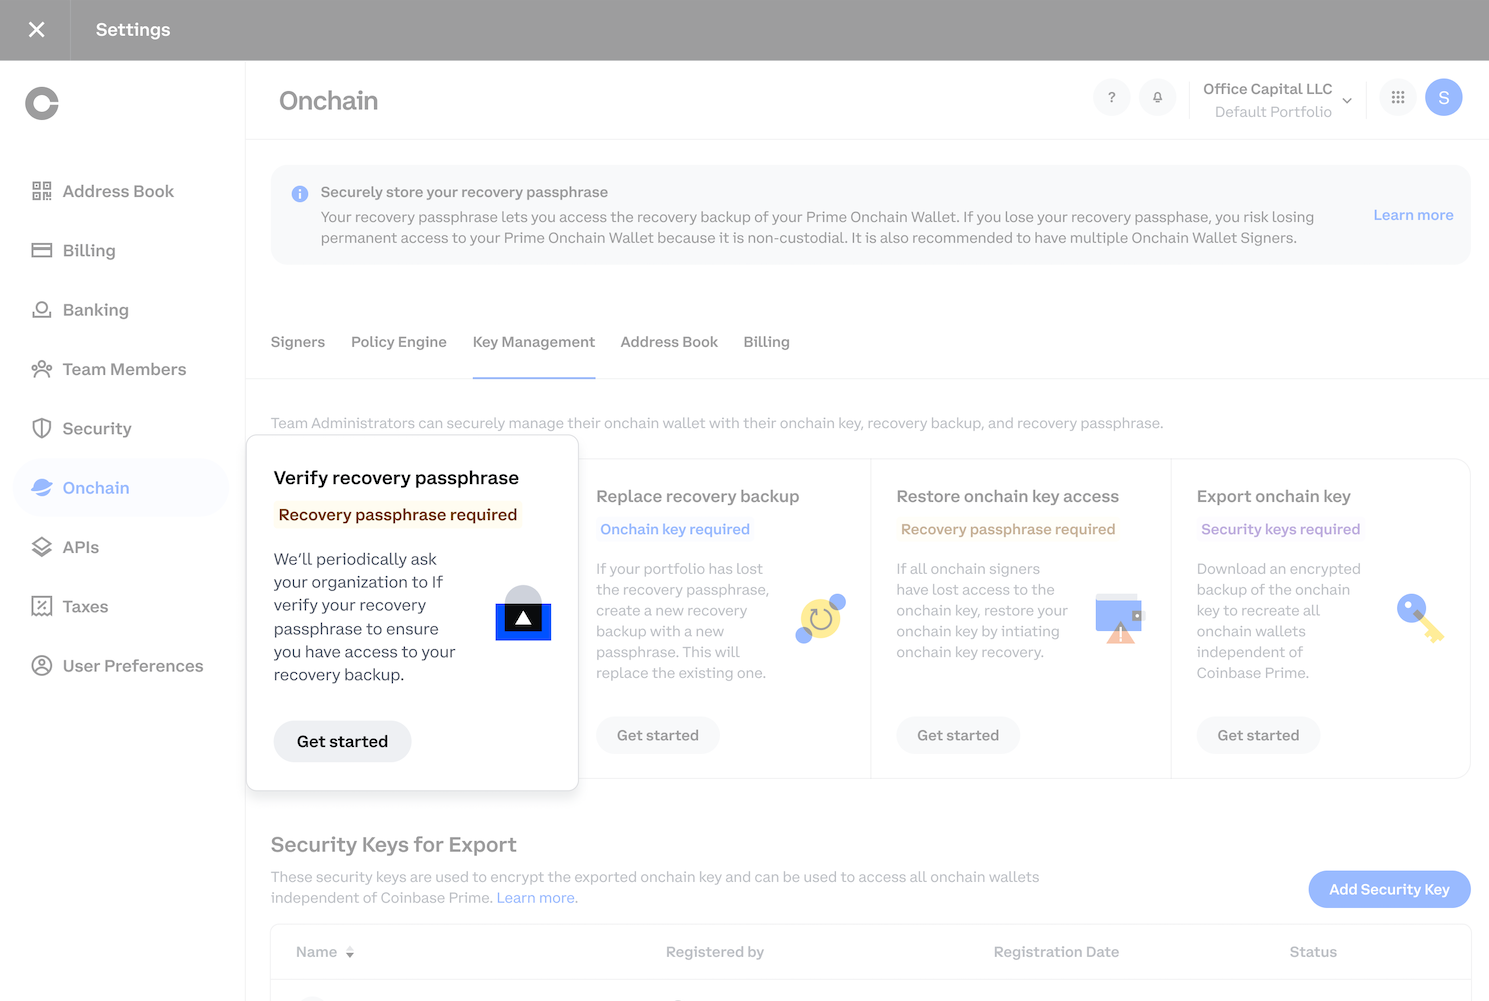Open the S avatar profile

[x=1443, y=97]
